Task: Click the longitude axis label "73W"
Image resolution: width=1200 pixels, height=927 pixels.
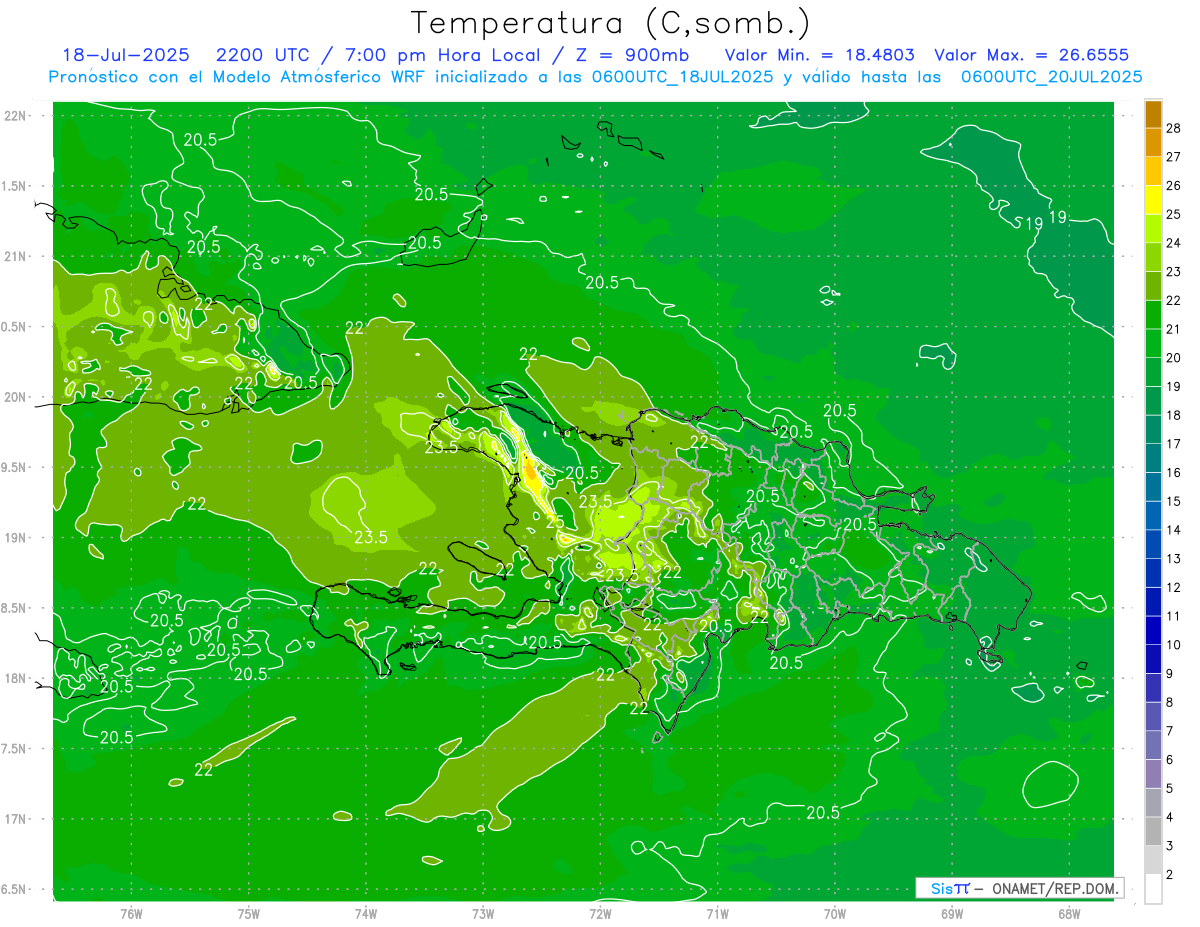Action: pos(483,913)
